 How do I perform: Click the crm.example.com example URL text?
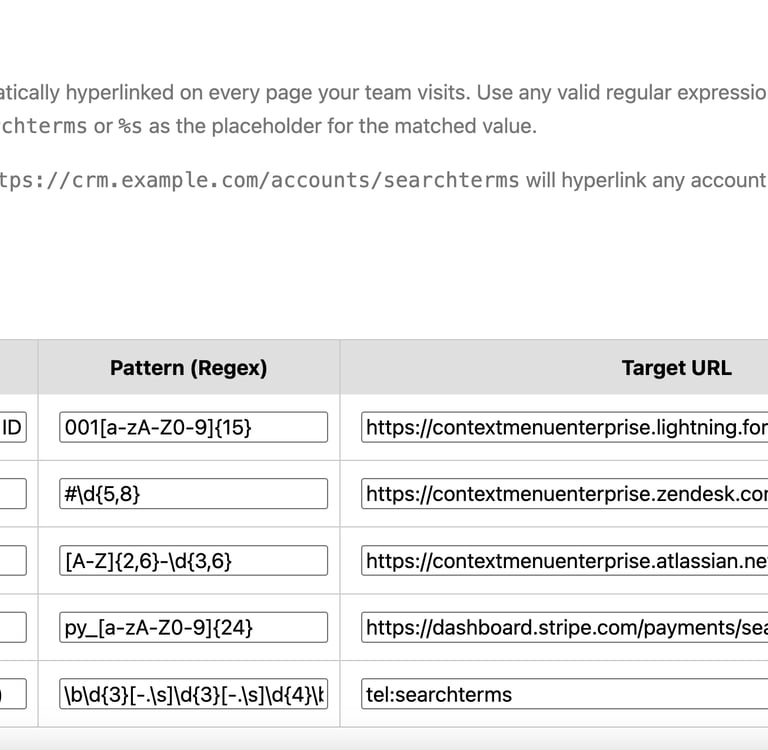click(260, 180)
